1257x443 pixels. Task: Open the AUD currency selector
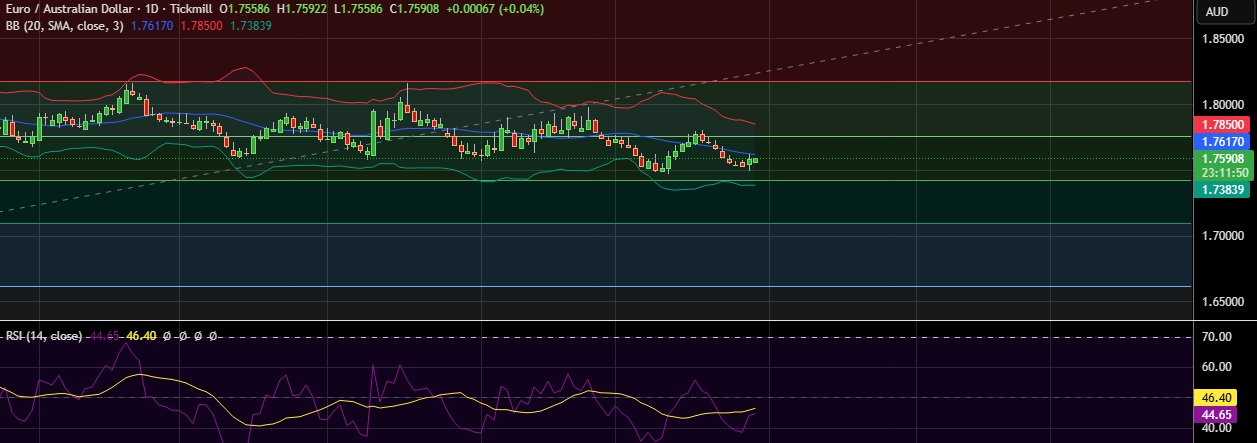click(1216, 11)
